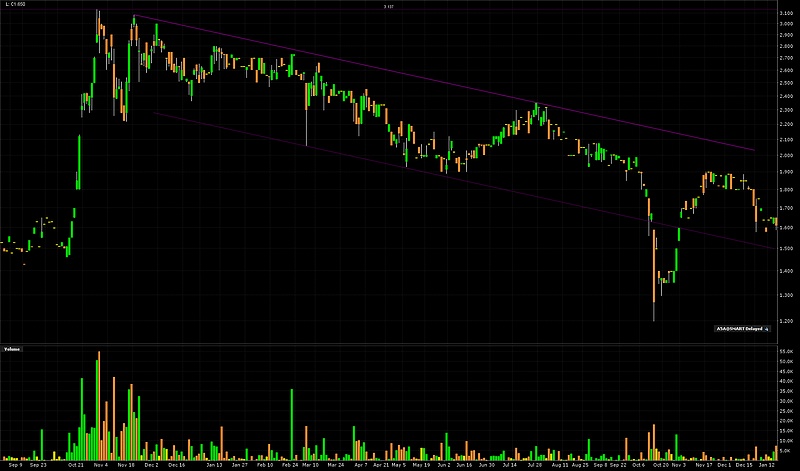Click the 2.000 price axis label
This screenshot has width=800, height=471.
click(786, 156)
